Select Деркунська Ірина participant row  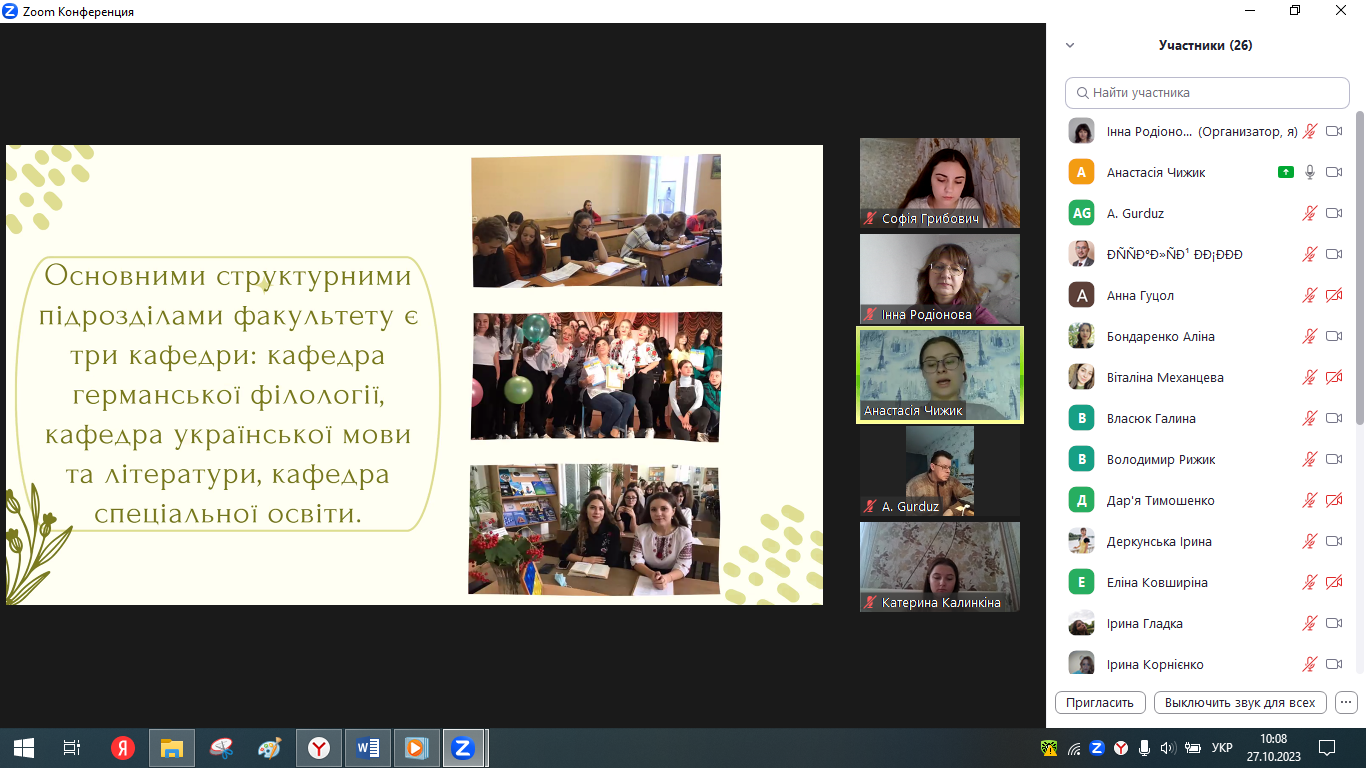[1159, 541]
